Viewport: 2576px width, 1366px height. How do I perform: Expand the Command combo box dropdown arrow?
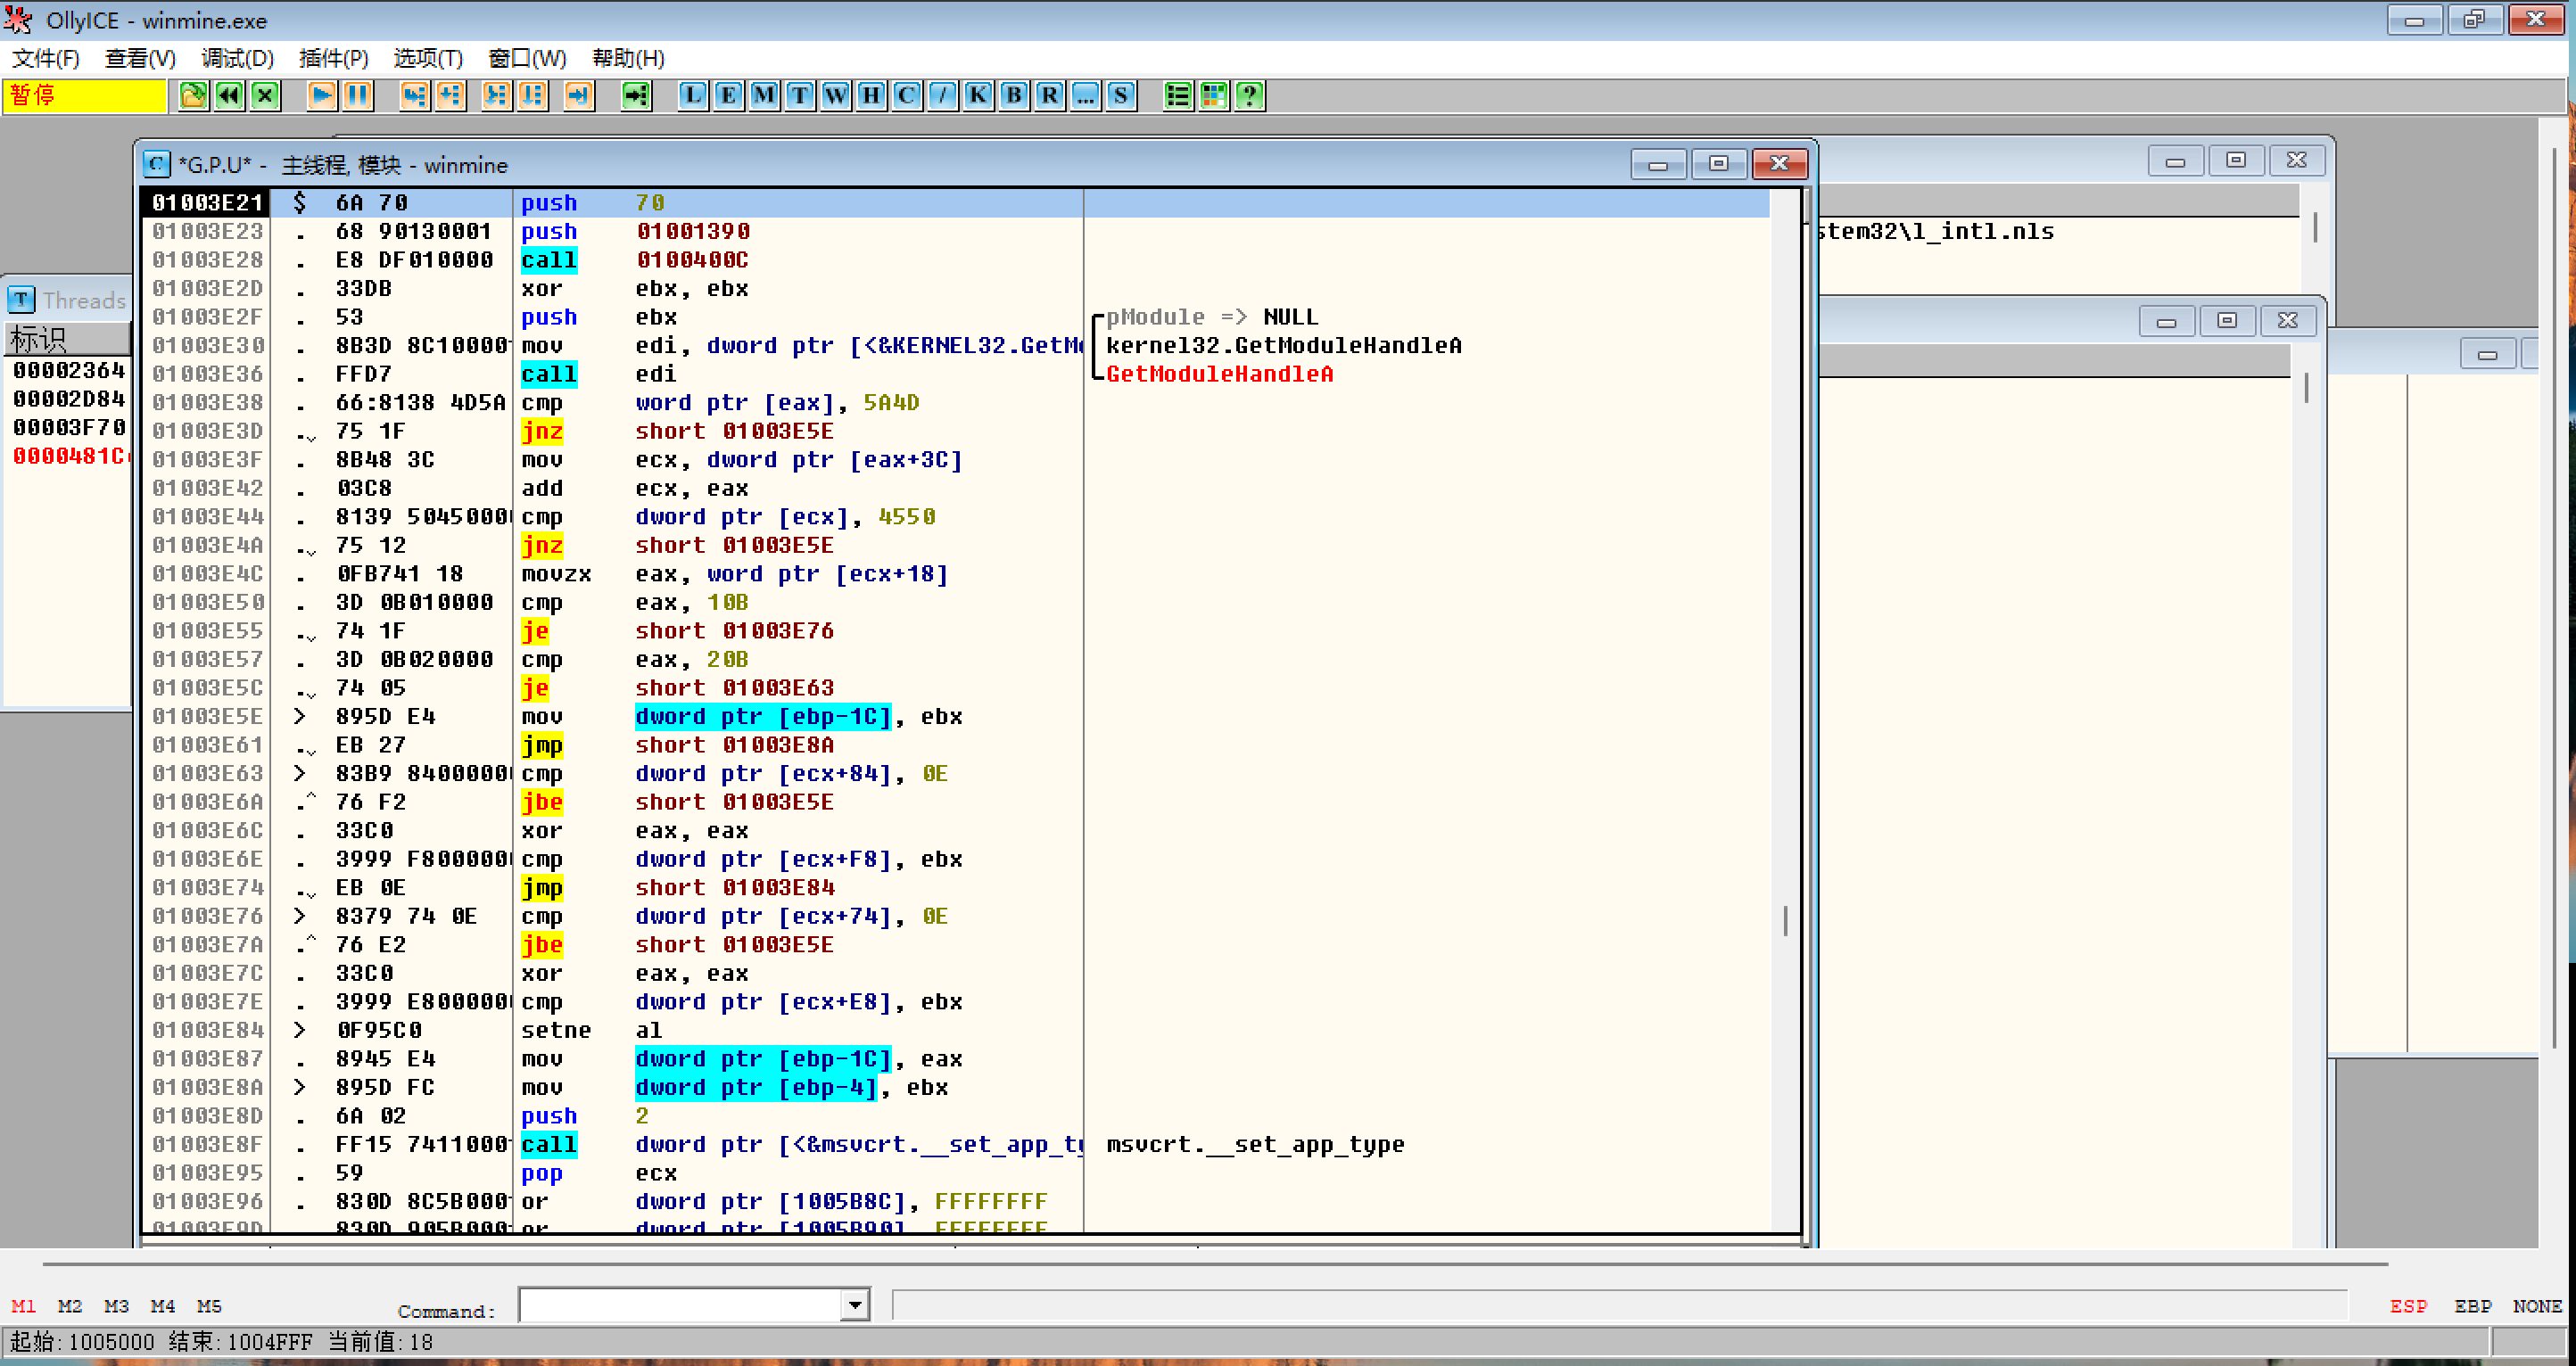point(854,1304)
